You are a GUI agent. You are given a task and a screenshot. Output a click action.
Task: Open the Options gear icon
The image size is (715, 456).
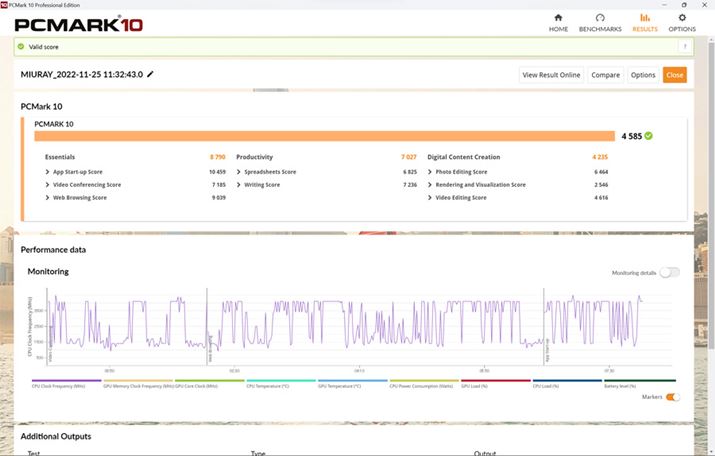coord(682,17)
